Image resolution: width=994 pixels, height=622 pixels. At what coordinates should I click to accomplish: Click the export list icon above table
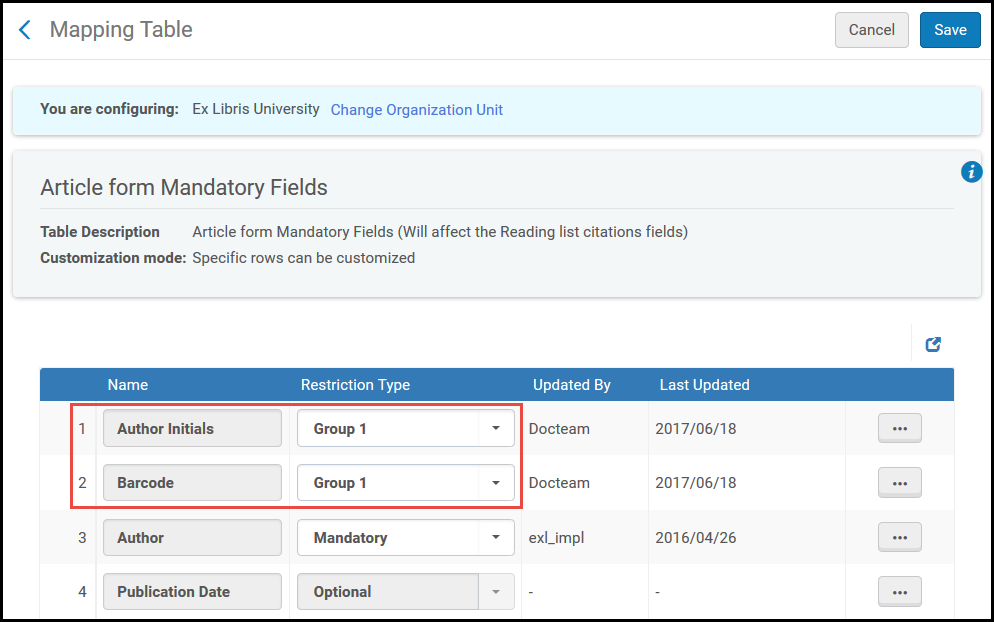point(933,344)
